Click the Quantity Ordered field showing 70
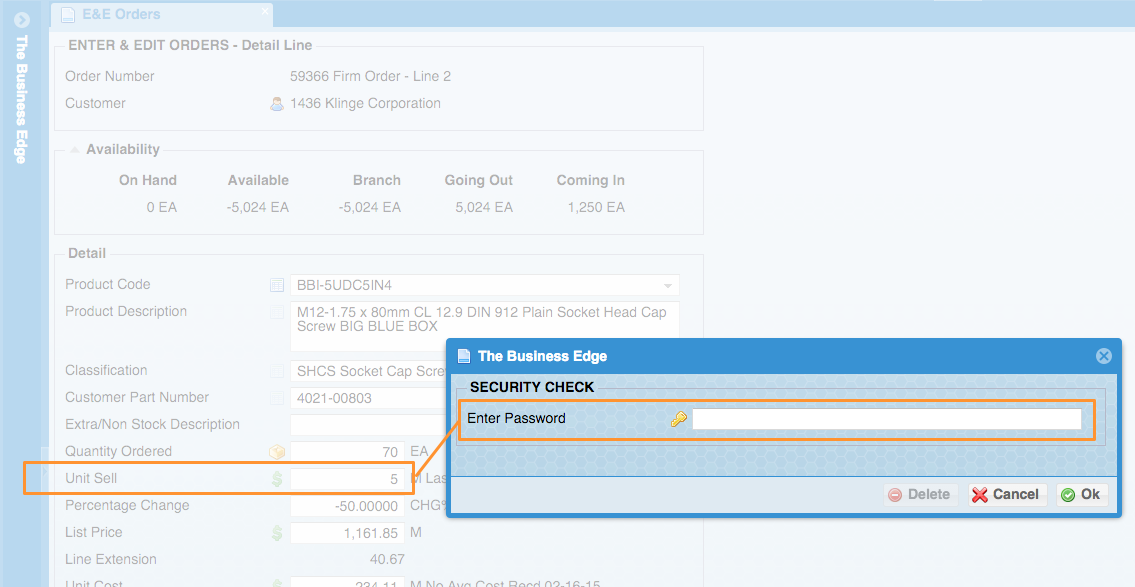Viewport: 1135px width, 587px height. click(x=347, y=452)
